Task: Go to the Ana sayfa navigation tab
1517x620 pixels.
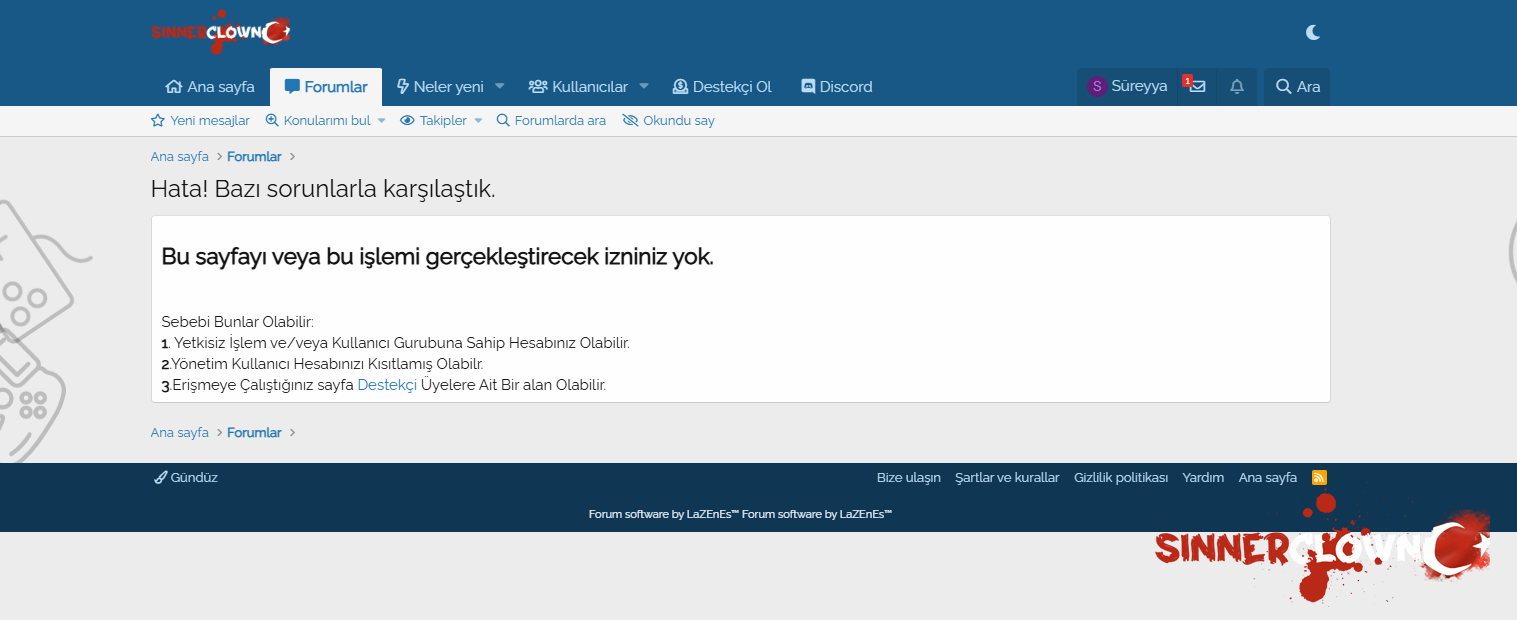Action: 210,87
